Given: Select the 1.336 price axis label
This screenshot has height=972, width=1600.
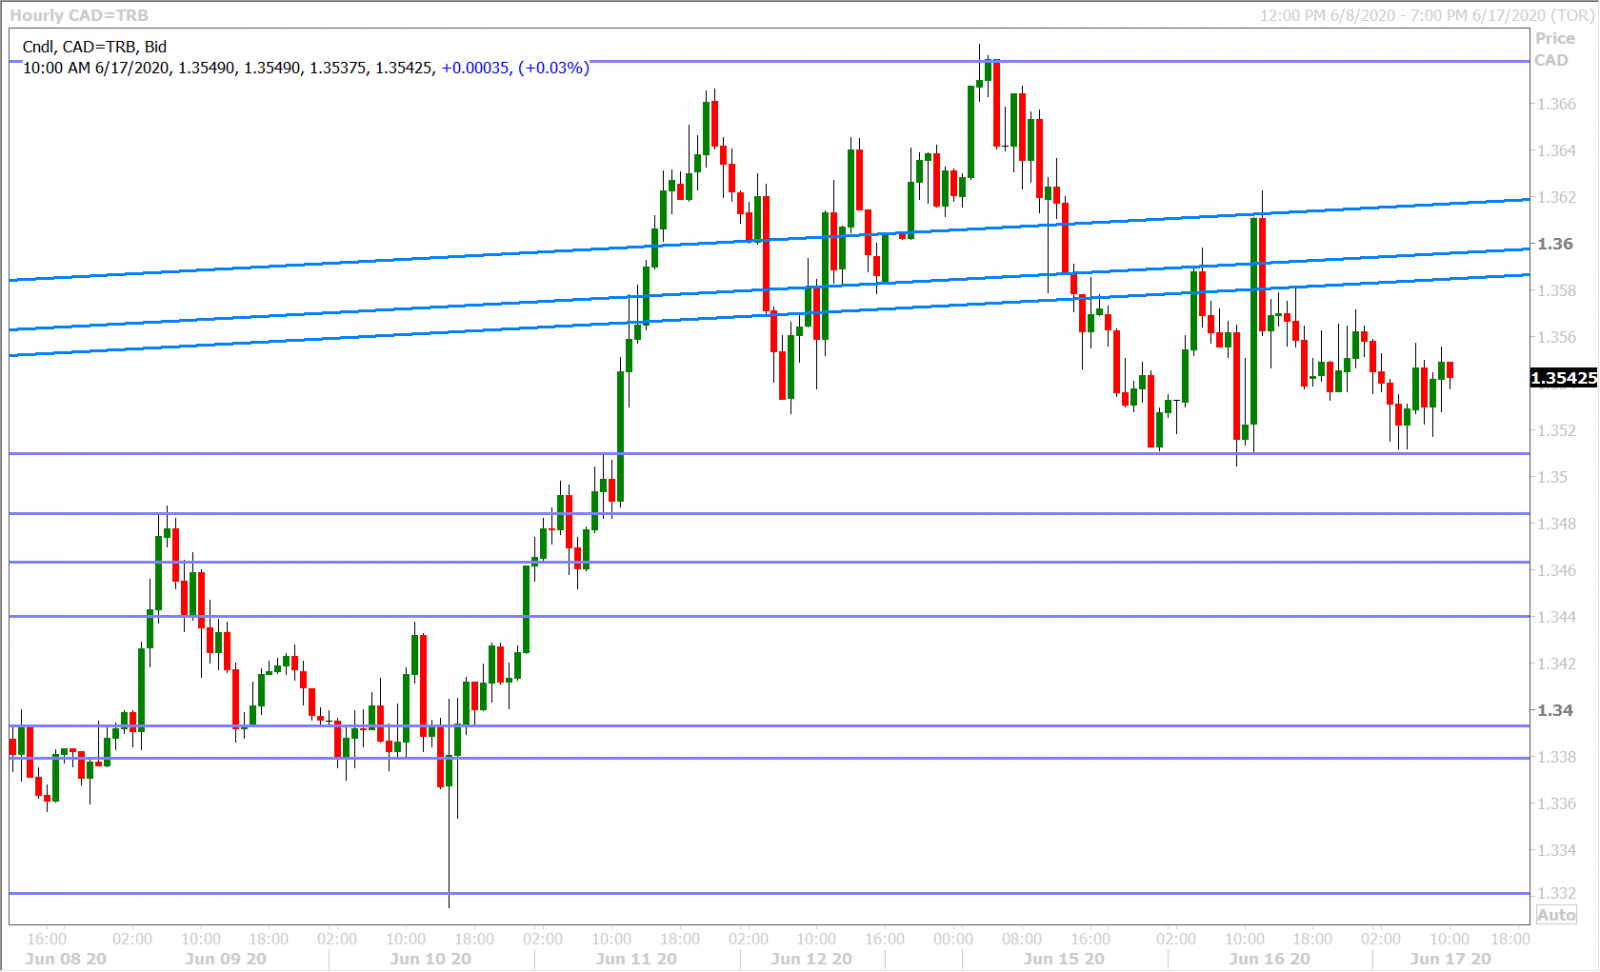Looking at the screenshot, I should (x=1556, y=804).
